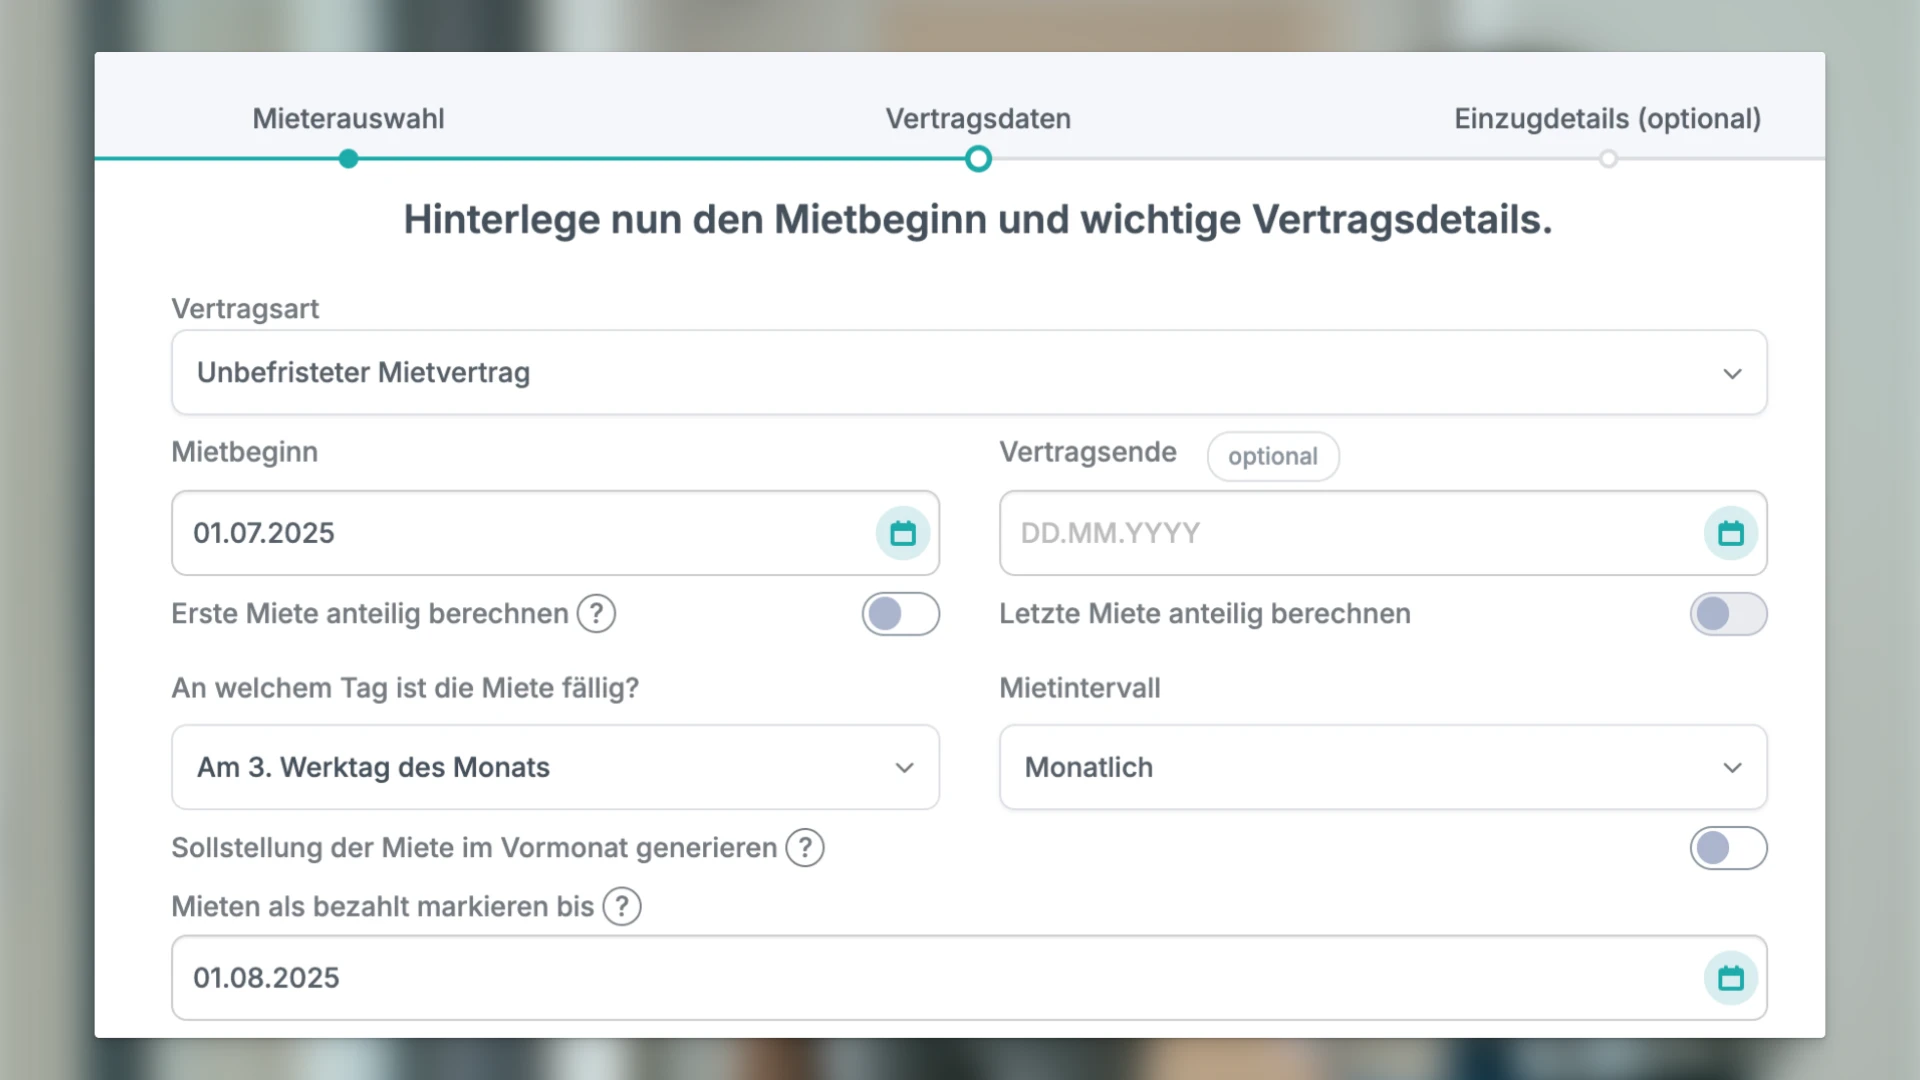
Task: Go to the Mieterauswahl step tab
Action: coord(348,119)
